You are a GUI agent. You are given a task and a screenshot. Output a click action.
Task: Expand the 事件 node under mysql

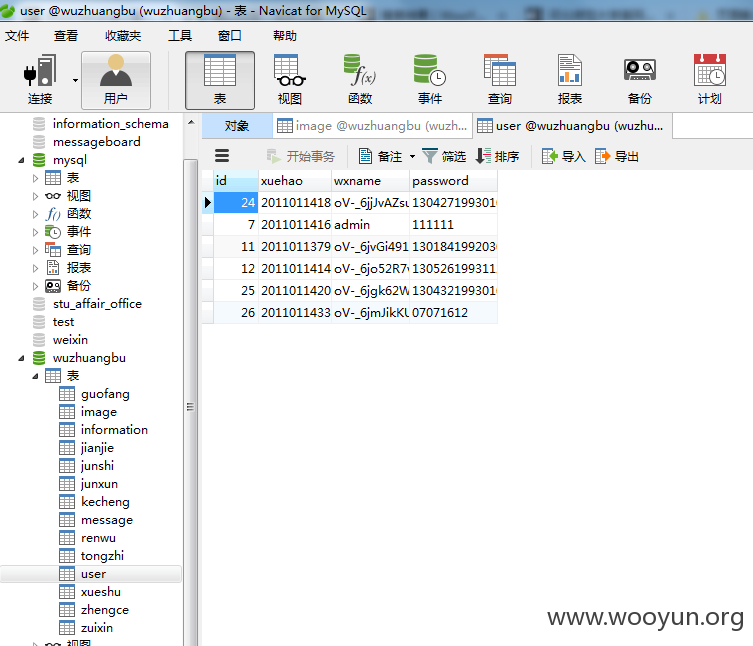(35, 232)
